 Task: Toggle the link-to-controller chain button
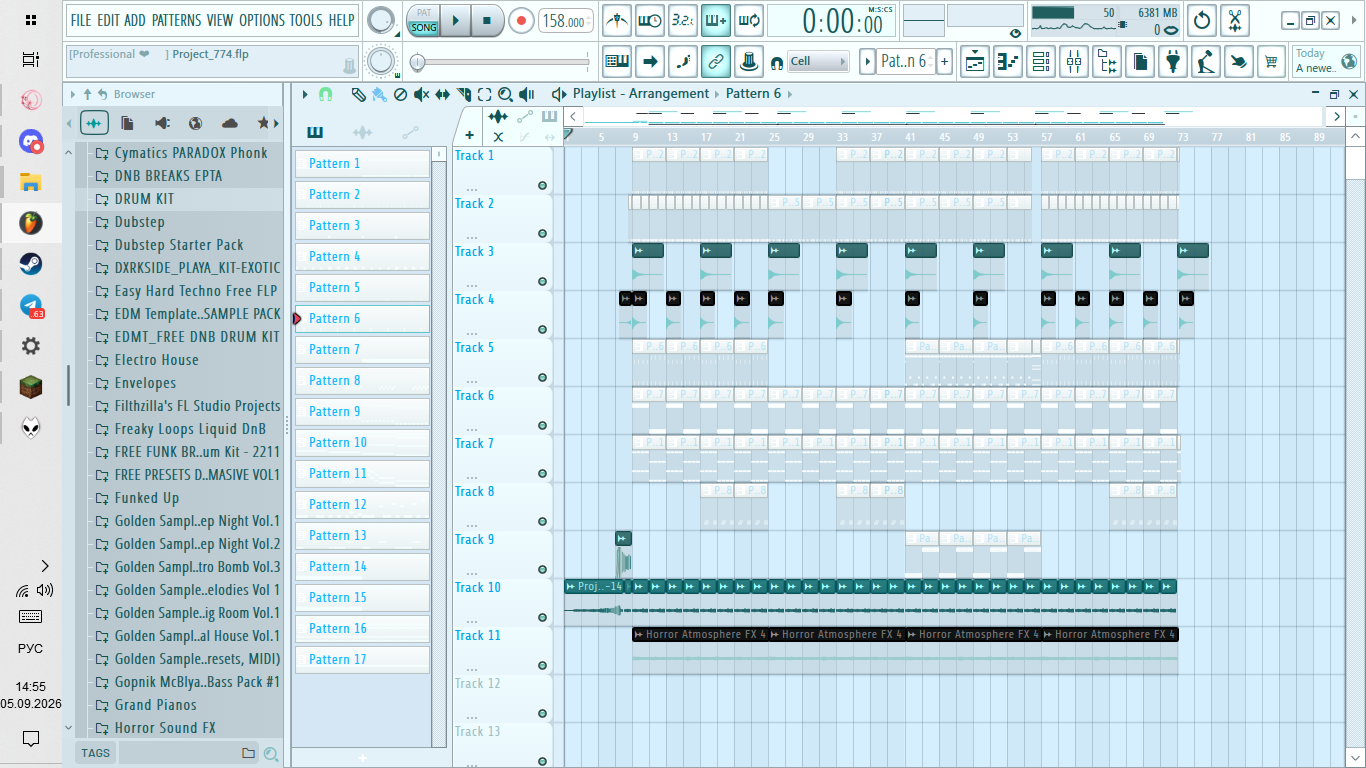[x=715, y=62]
